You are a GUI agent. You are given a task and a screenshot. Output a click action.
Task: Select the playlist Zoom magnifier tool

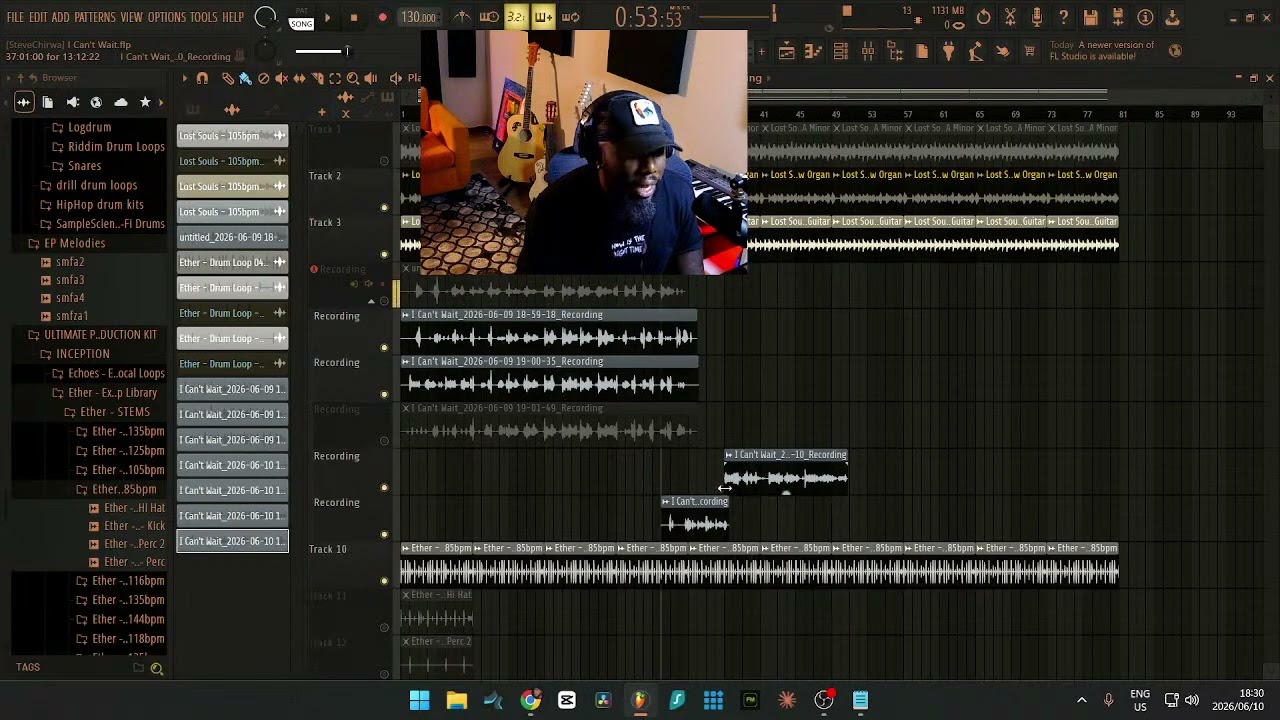click(353, 78)
